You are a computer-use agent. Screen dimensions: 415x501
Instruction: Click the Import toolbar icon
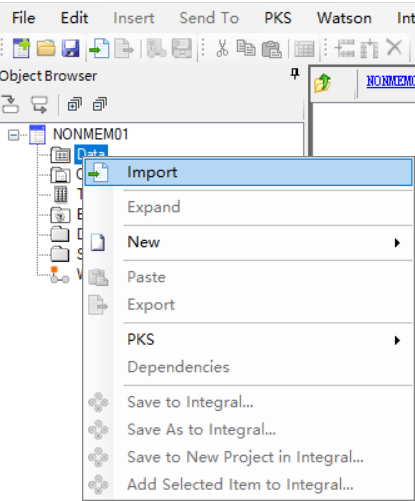tap(99, 48)
